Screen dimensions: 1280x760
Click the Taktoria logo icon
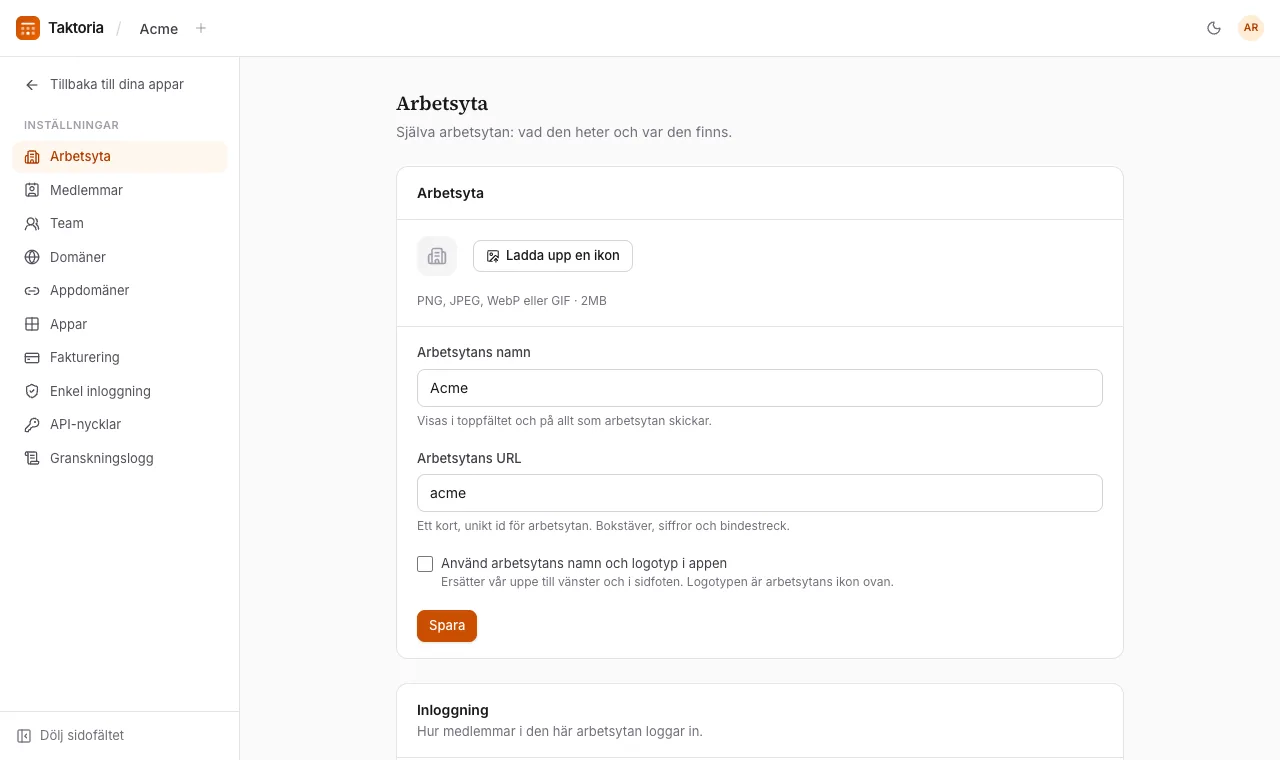click(x=28, y=28)
